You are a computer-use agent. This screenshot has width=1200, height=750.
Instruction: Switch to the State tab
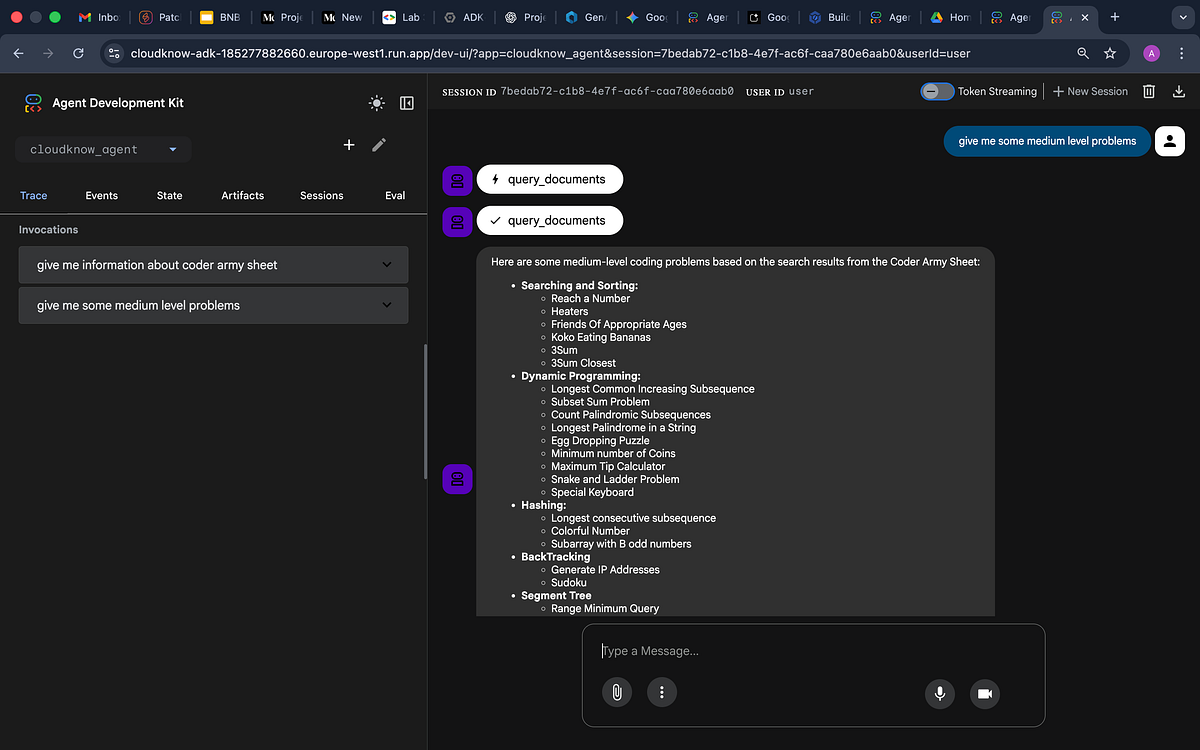[x=170, y=195]
